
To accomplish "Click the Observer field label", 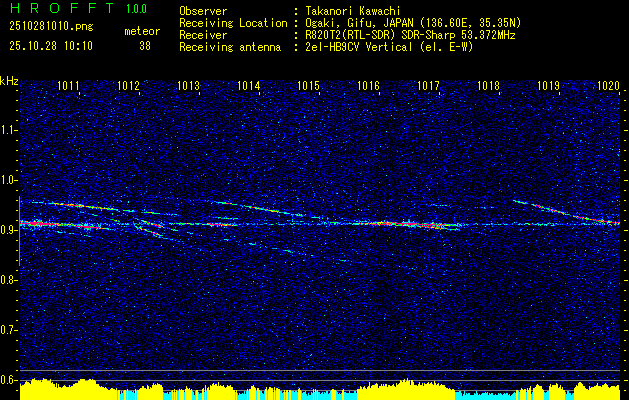I will pyautogui.click(x=203, y=11).
